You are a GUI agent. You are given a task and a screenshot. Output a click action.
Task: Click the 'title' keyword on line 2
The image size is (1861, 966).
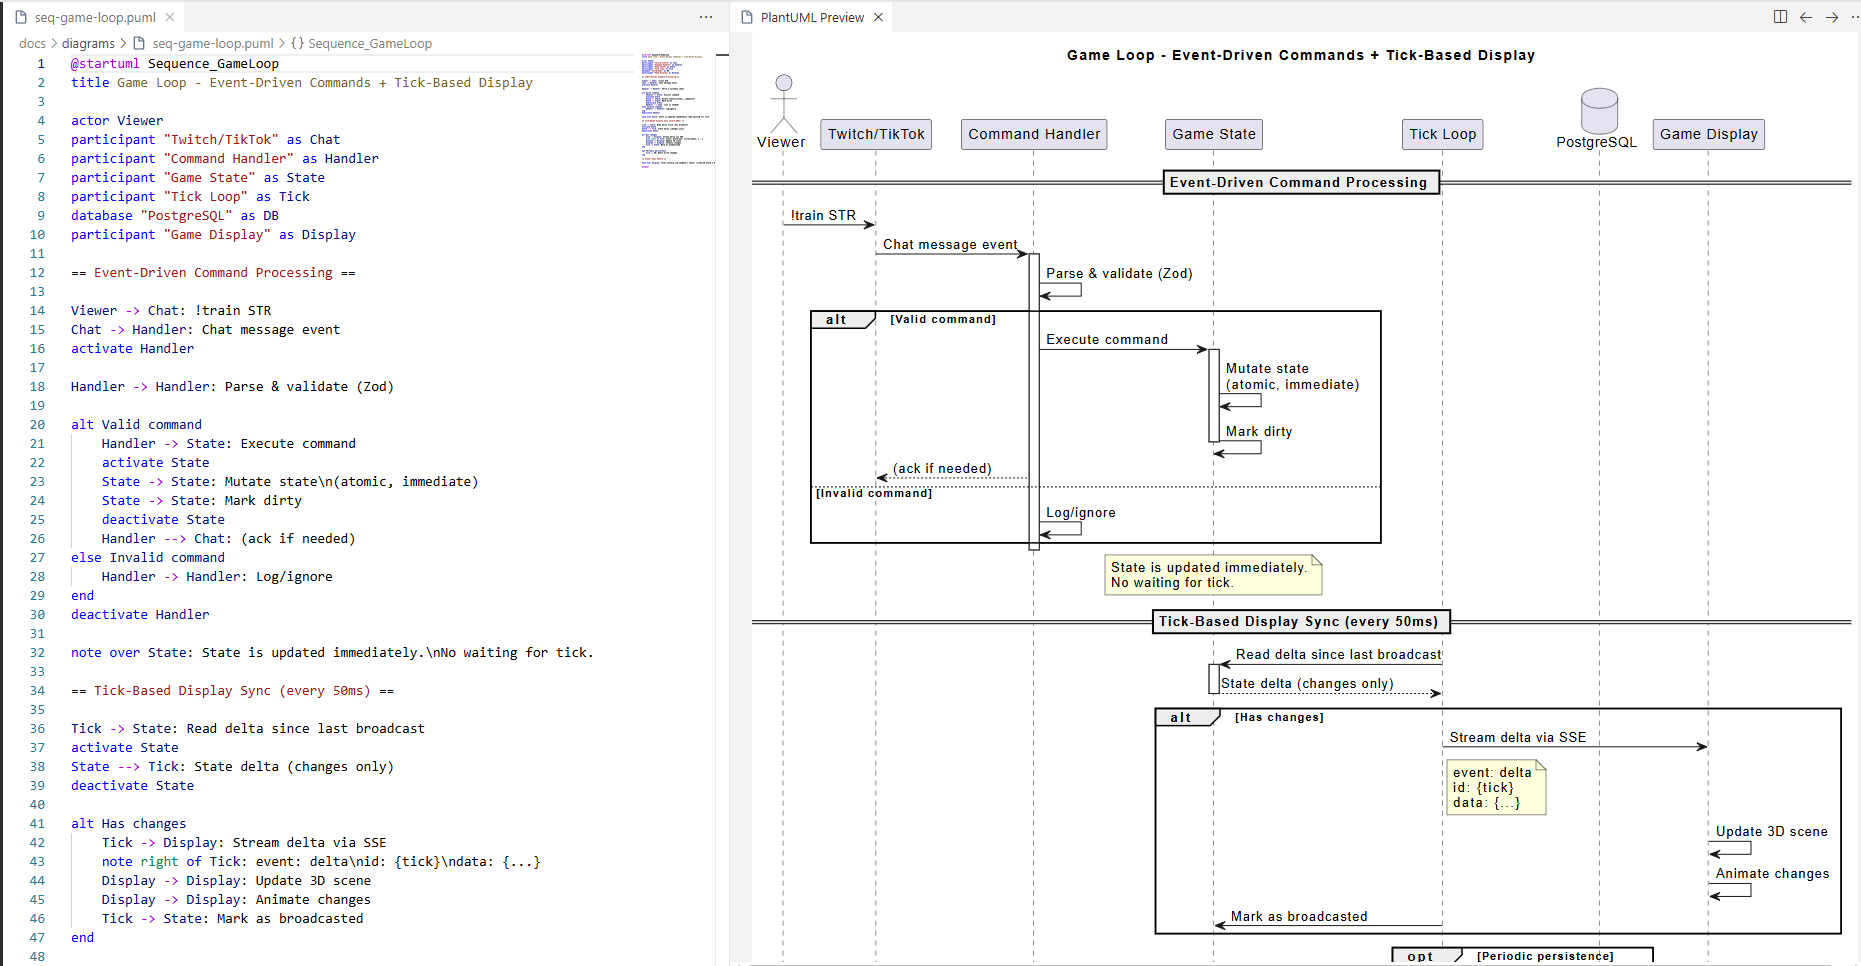pyautogui.click(x=90, y=82)
